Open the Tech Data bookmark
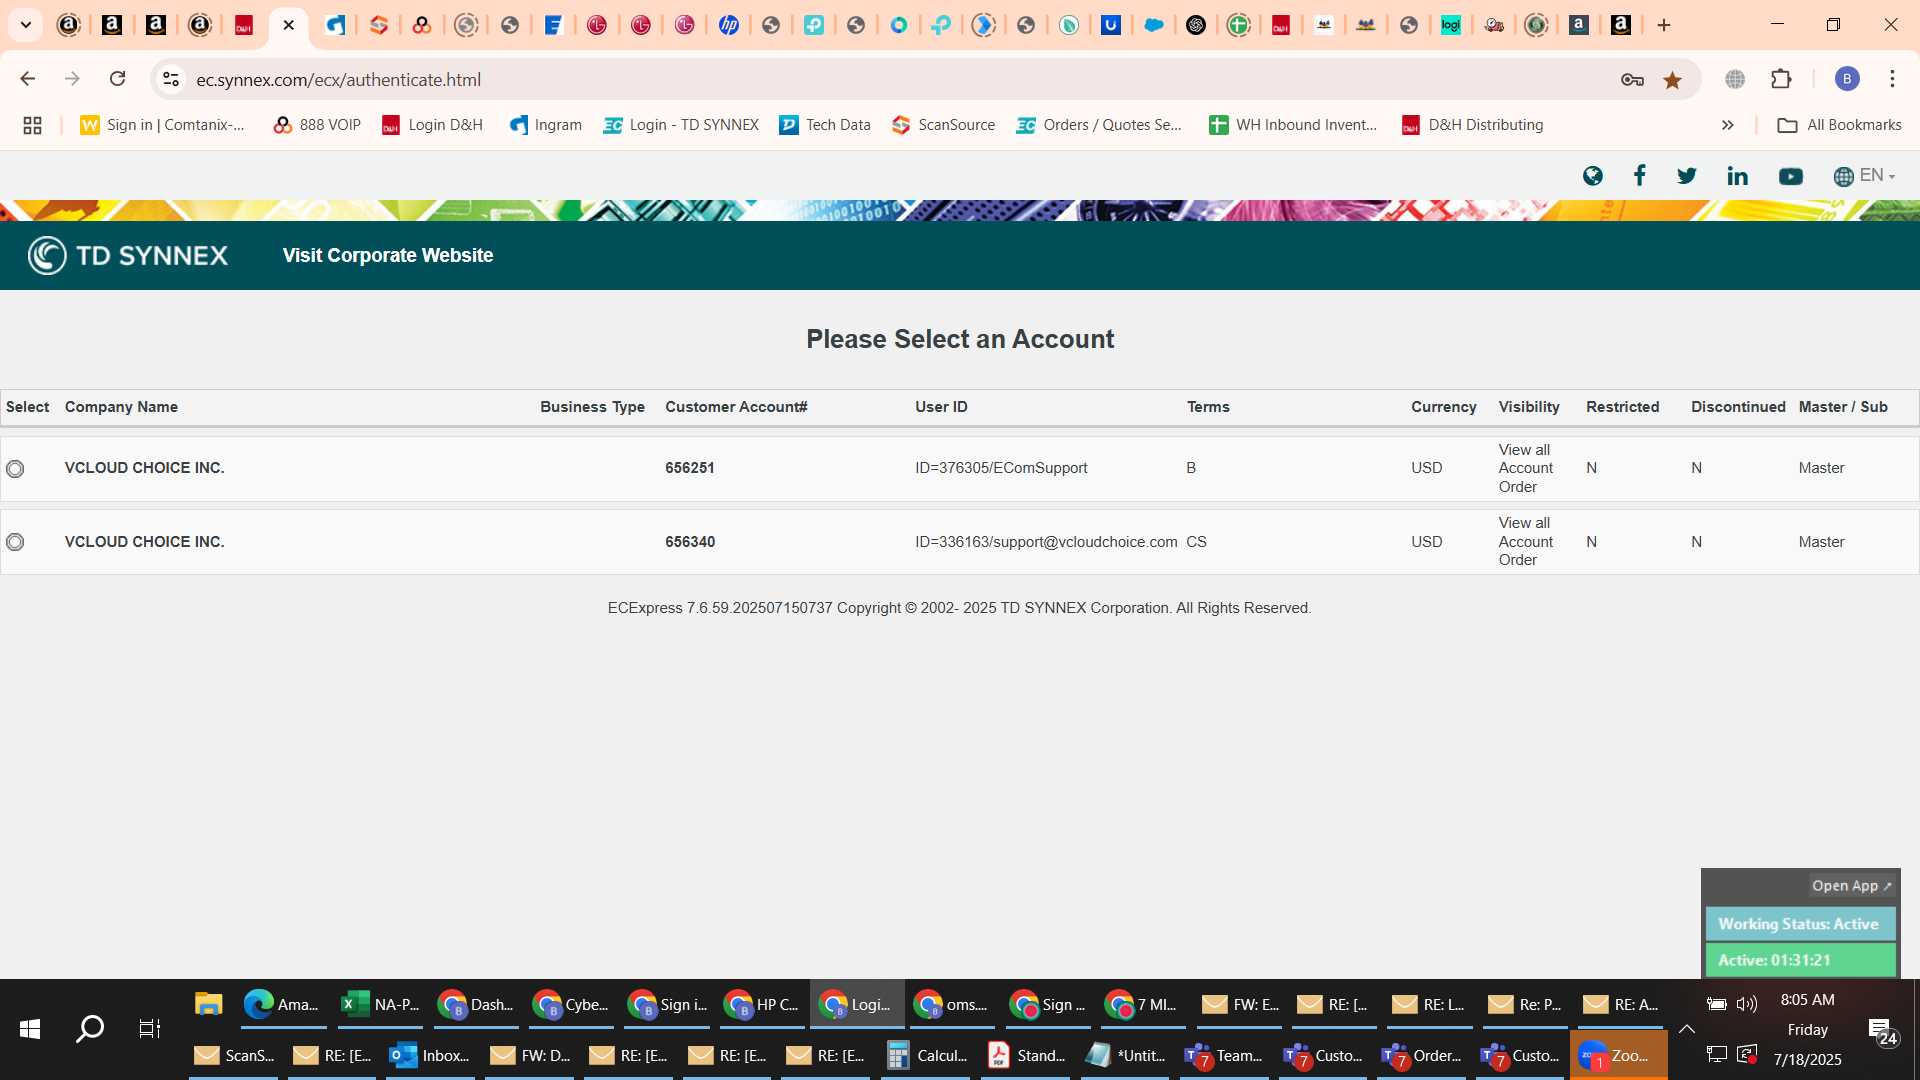The width and height of the screenshot is (1920, 1080). coord(825,125)
